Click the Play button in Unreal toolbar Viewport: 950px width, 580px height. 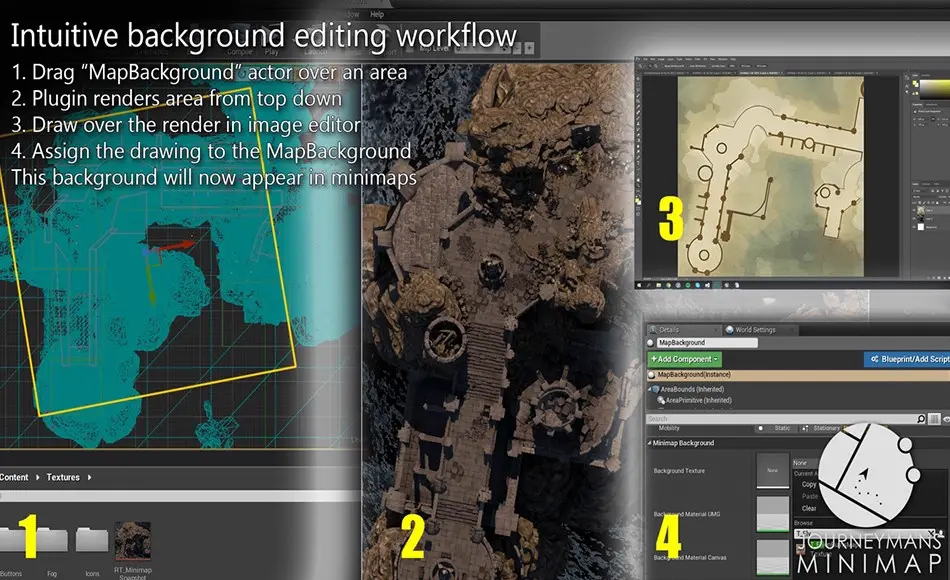click(271, 52)
